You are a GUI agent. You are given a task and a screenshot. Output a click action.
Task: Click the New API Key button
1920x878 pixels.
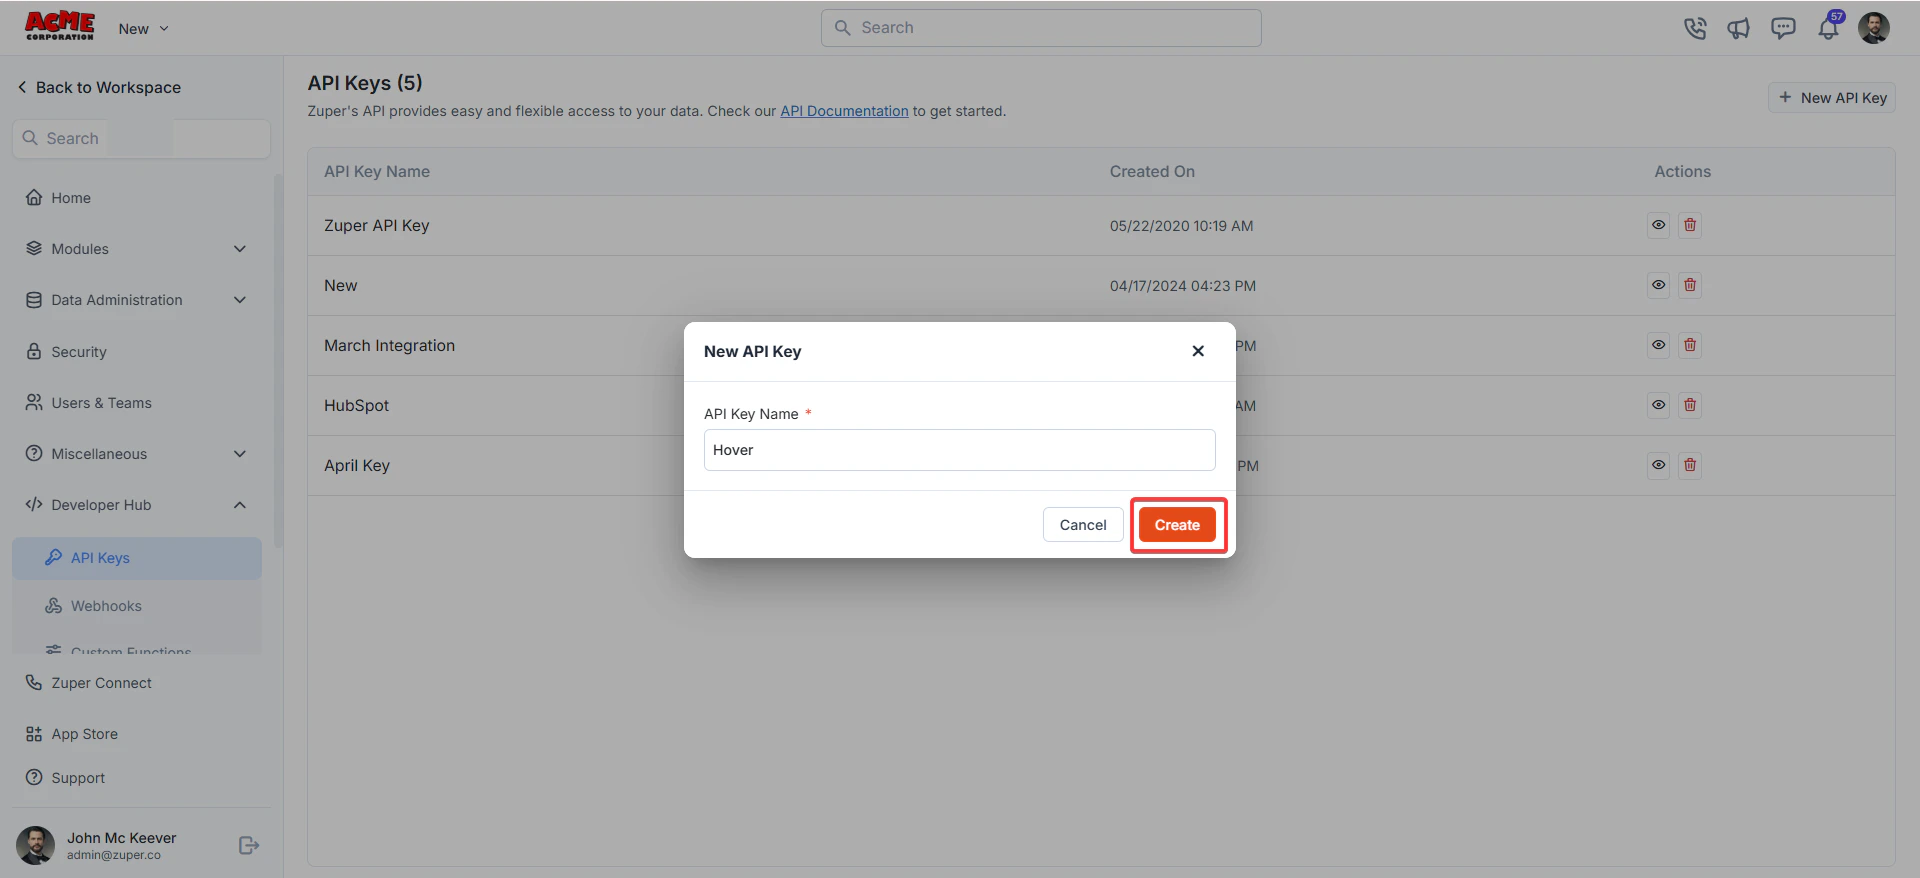[1832, 98]
